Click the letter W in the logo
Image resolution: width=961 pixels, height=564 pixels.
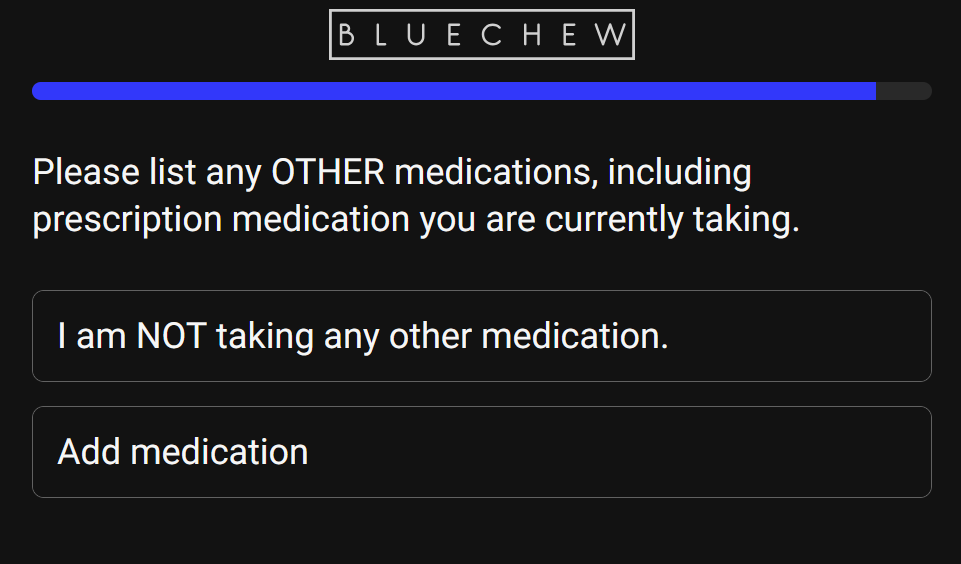point(611,35)
